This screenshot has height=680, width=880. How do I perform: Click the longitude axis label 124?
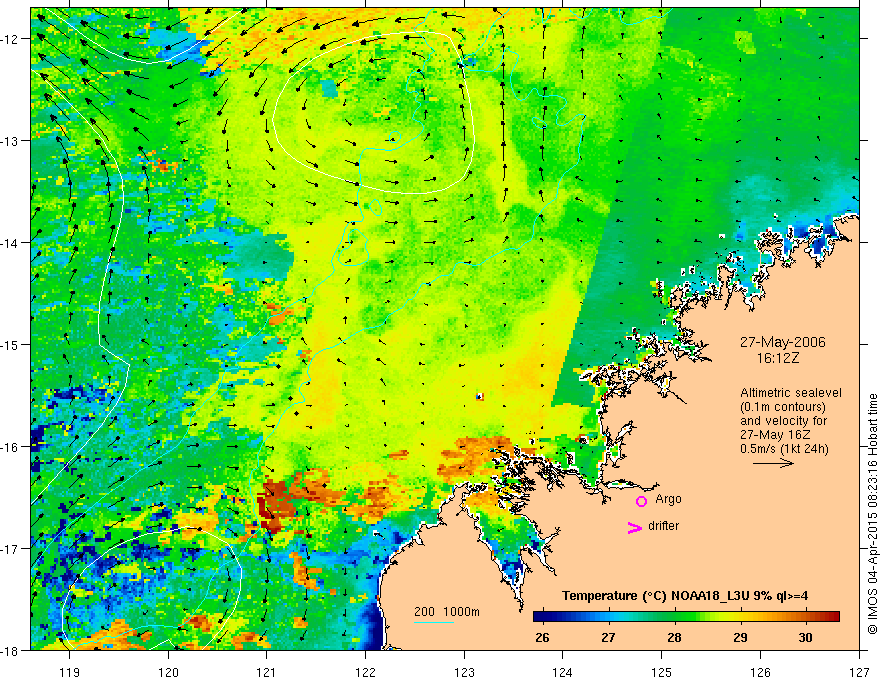(x=563, y=672)
